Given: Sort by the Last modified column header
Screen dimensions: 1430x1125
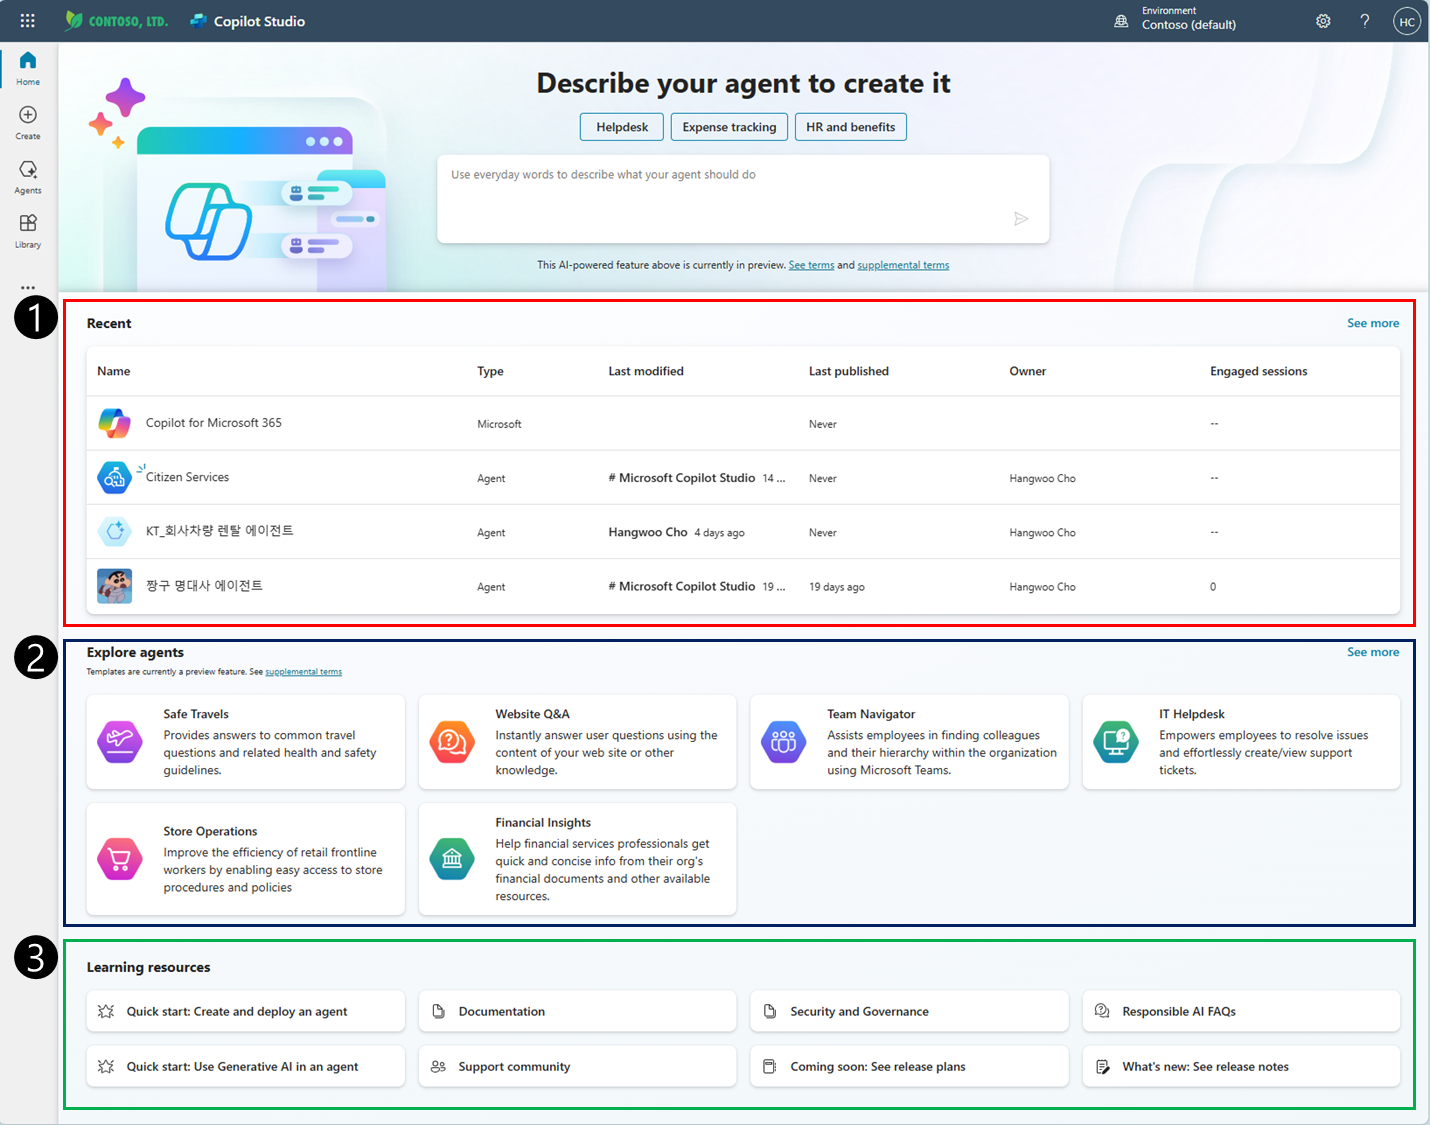Looking at the screenshot, I should (x=646, y=371).
